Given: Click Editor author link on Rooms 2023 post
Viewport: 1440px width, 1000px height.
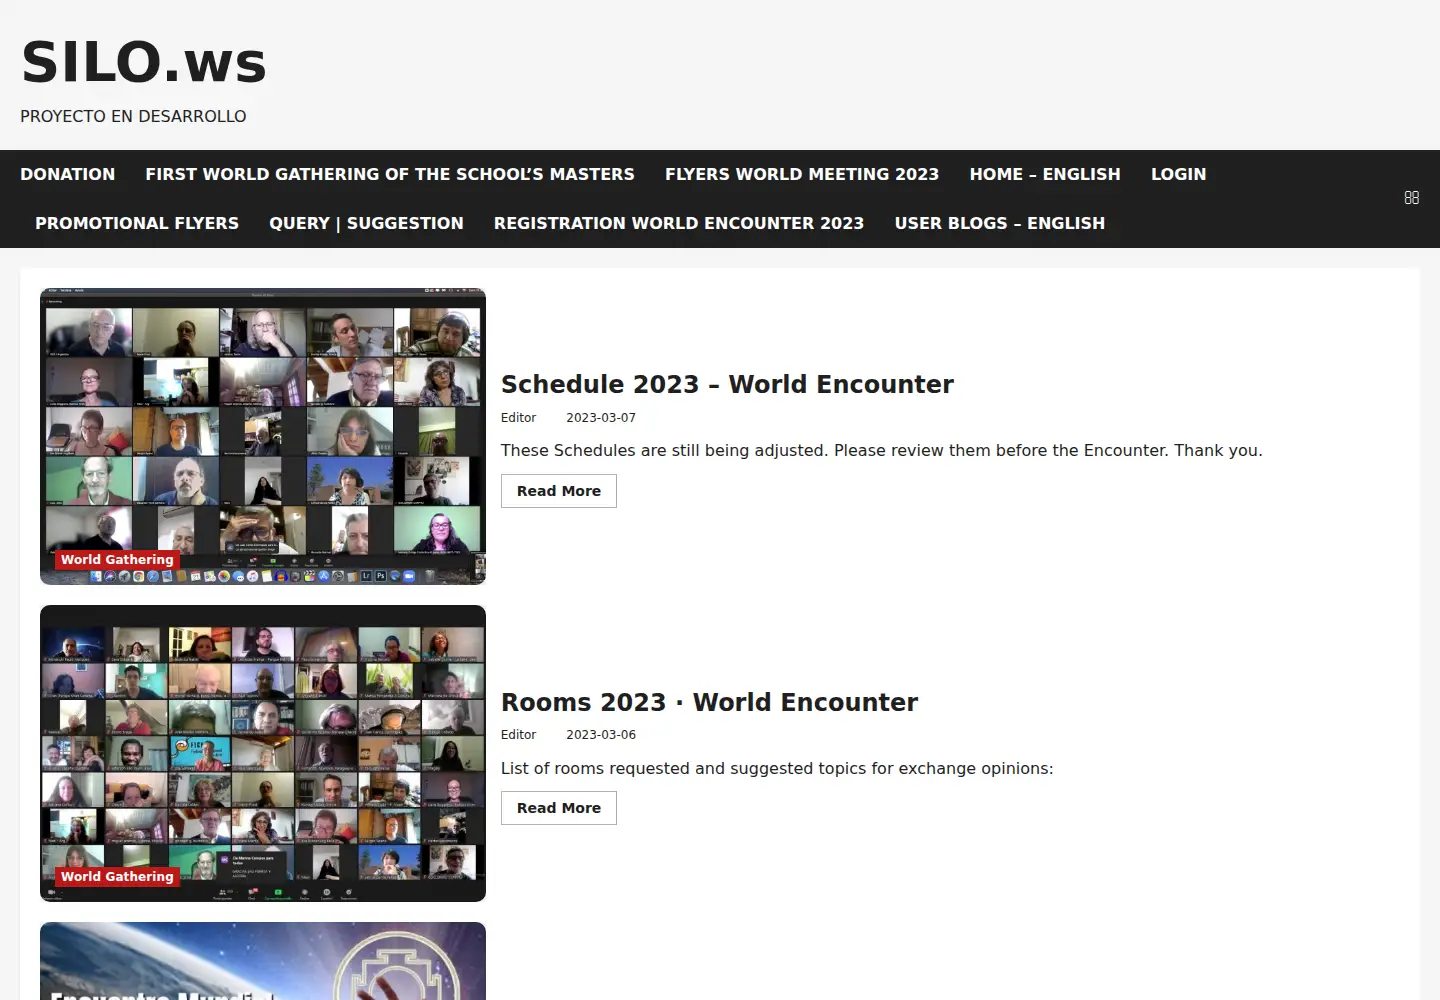Looking at the screenshot, I should tap(518, 735).
